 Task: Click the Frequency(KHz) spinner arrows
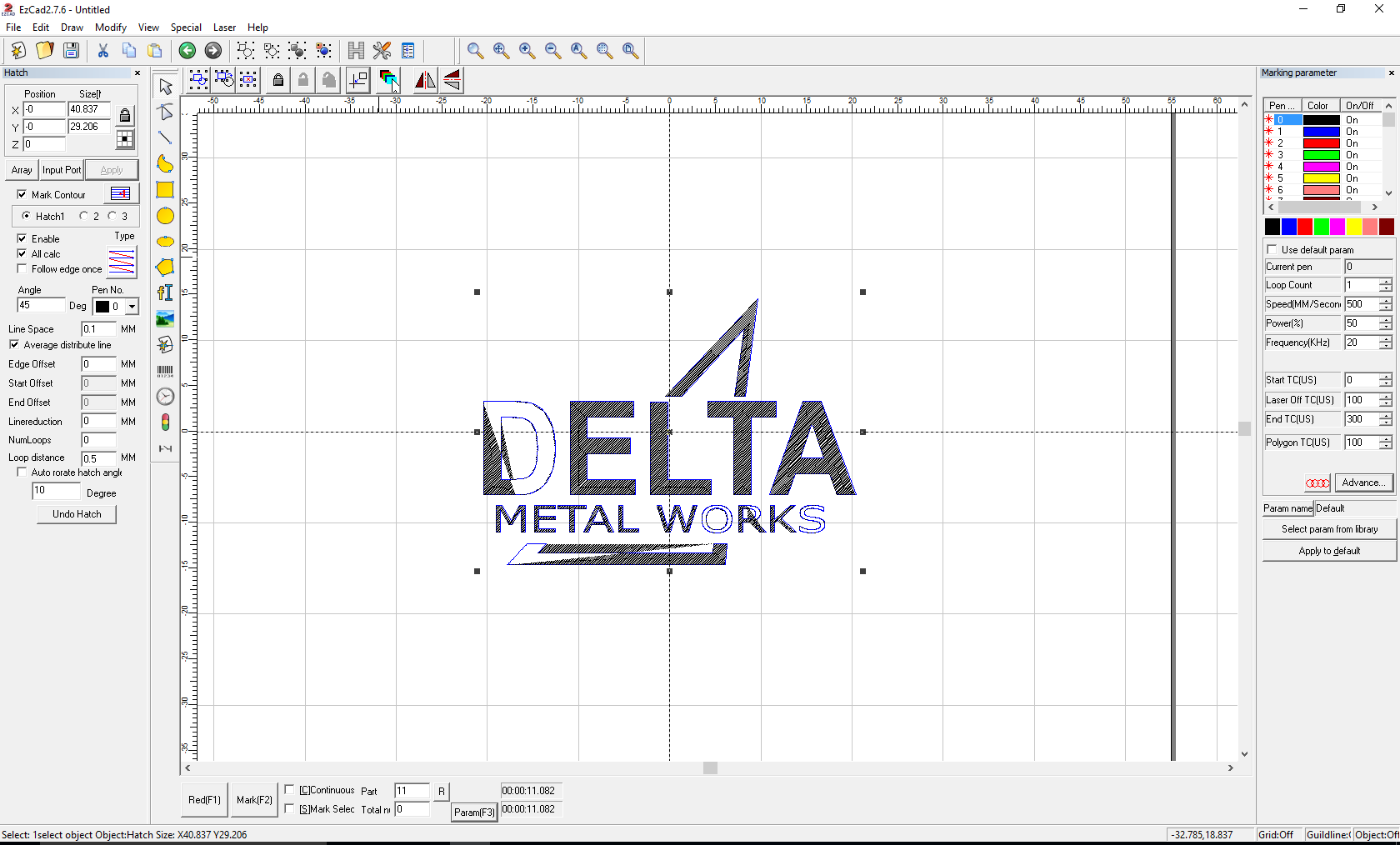[1385, 342]
